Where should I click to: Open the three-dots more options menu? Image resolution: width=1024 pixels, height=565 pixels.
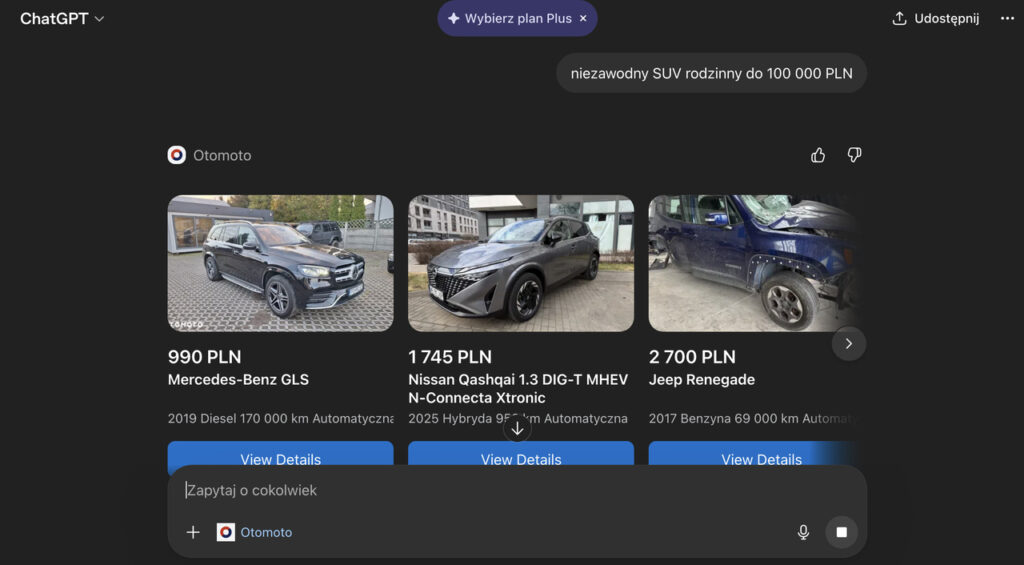1006,19
